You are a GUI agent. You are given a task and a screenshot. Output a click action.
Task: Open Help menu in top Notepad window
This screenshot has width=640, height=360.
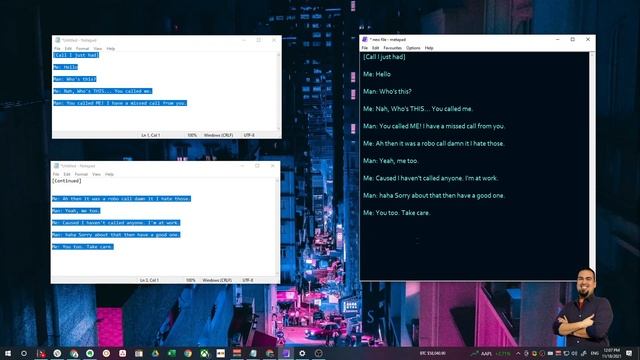pyautogui.click(x=111, y=49)
